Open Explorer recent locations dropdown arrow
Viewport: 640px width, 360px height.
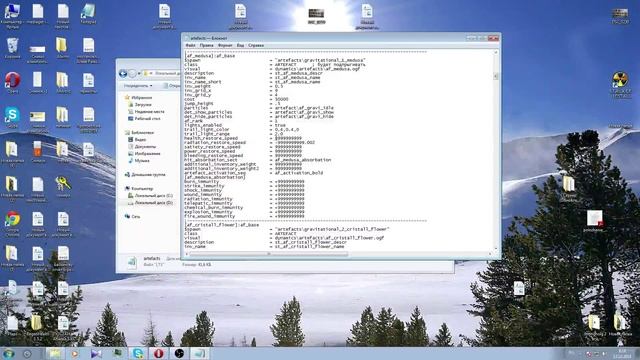139,74
